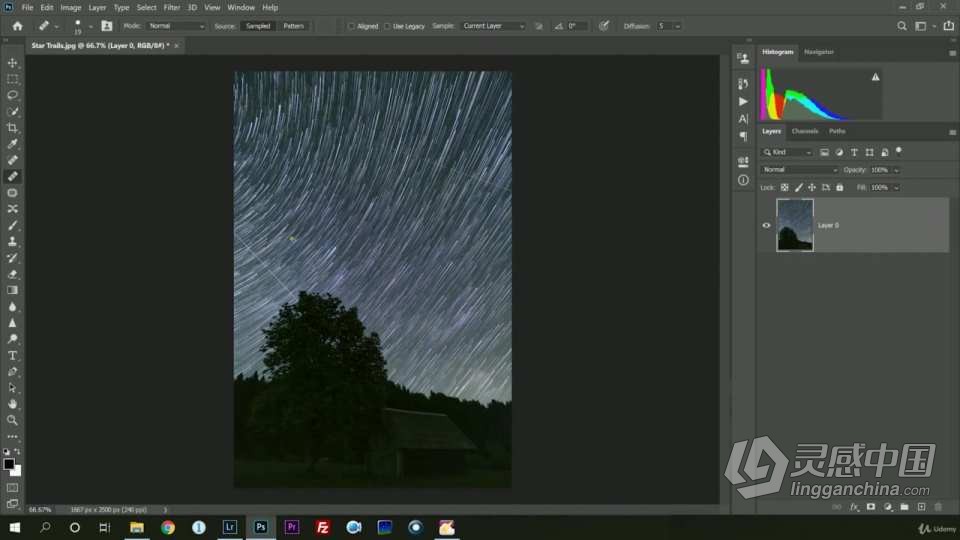The image size is (960, 540).
Task: Open the Filter menu
Action: click(171, 7)
